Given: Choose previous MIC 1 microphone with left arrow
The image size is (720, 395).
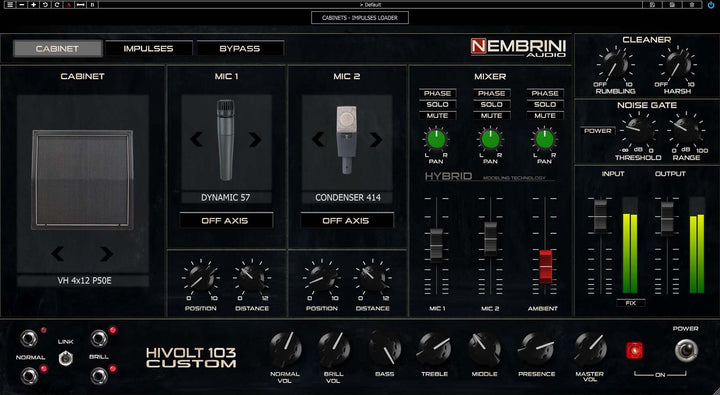Looking at the screenshot, I should (197, 139).
